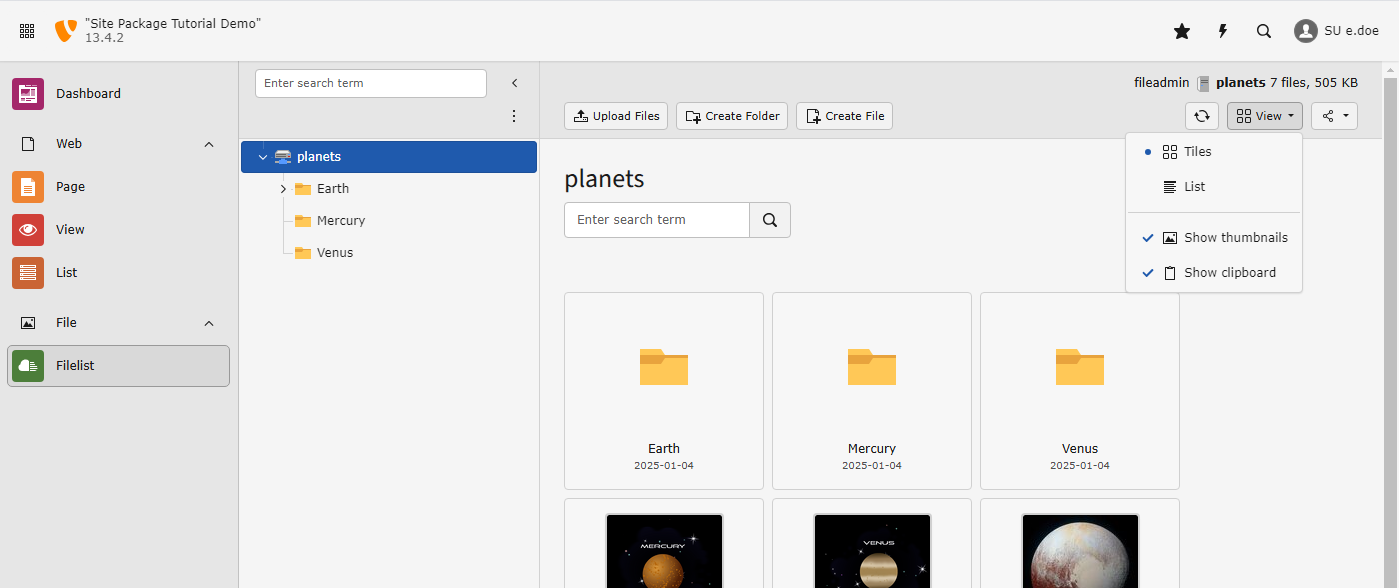Image resolution: width=1399 pixels, height=588 pixels.
Task: Submit the planets file search magnifier button
Action: pos(770,220)
